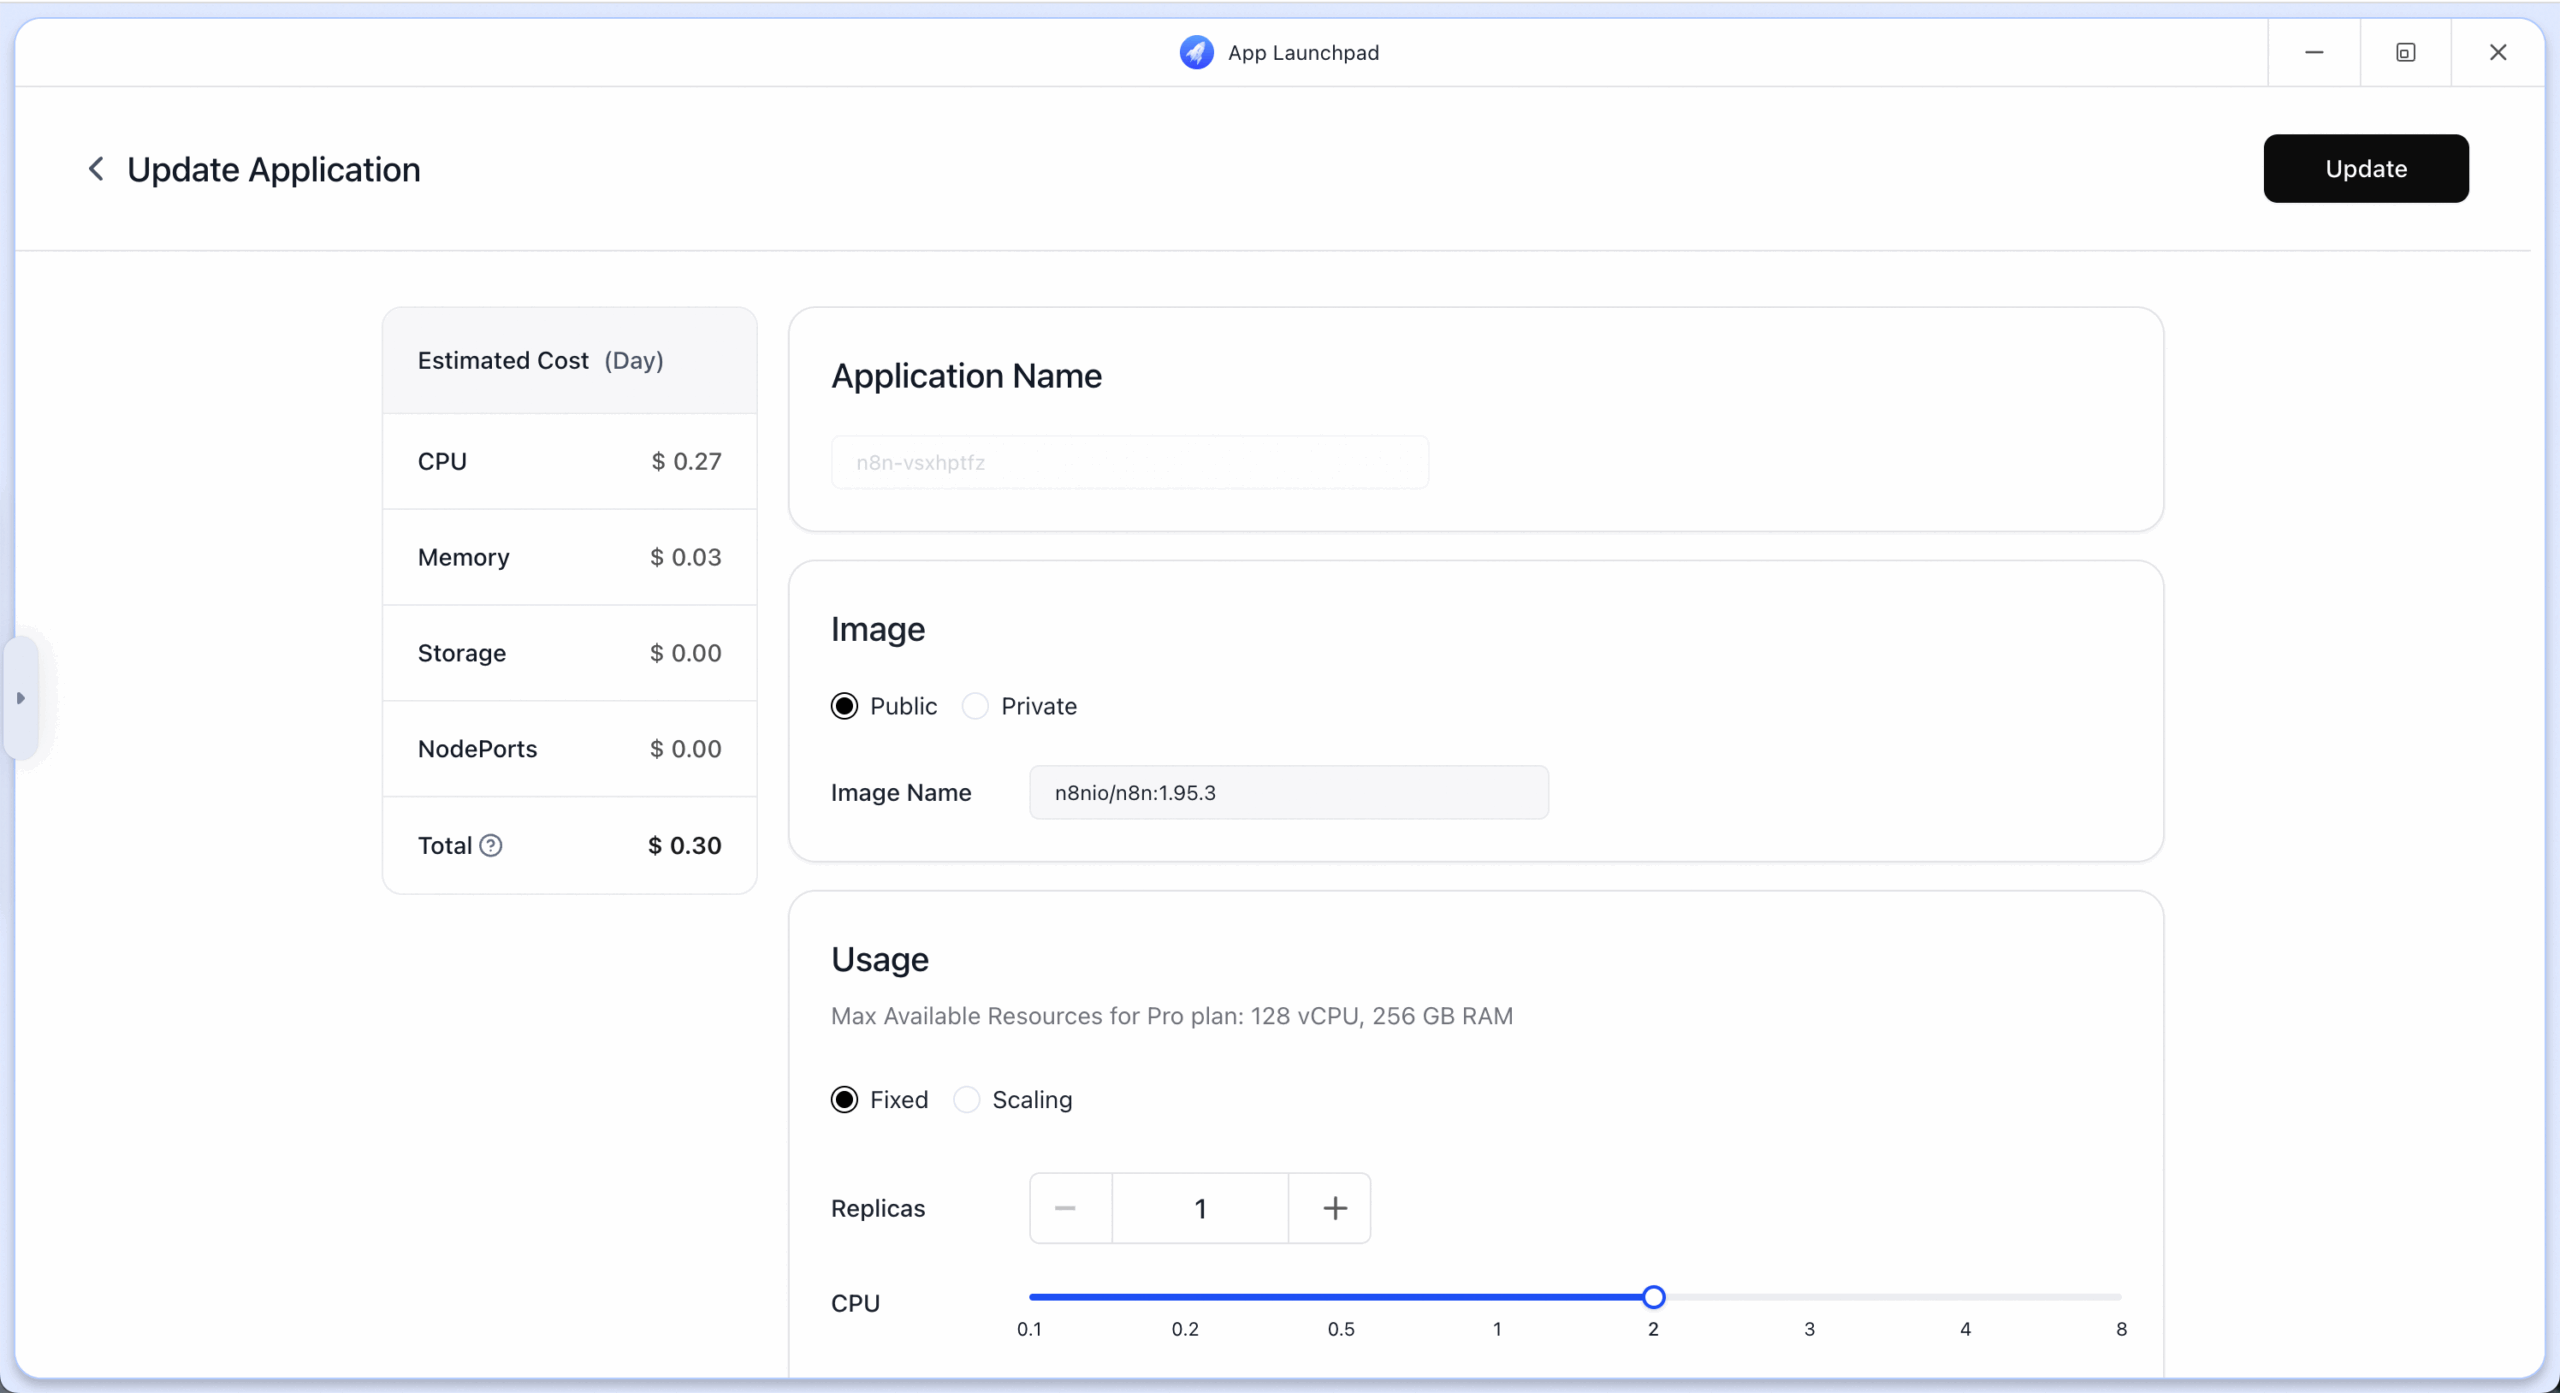Click the CPU slider label 1
This screenshot has height=1393, width=2560.
click(1497, 1329)
